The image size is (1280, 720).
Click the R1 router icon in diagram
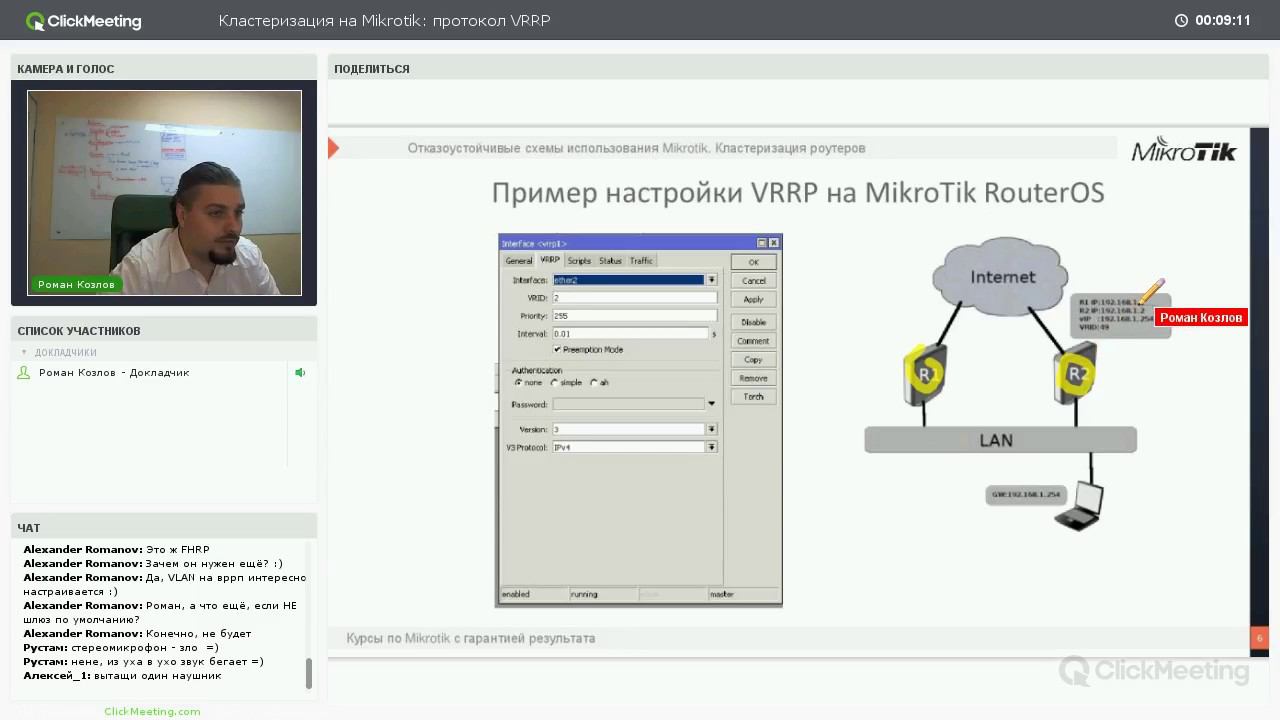pyautogui.click(x=924, y=374)
